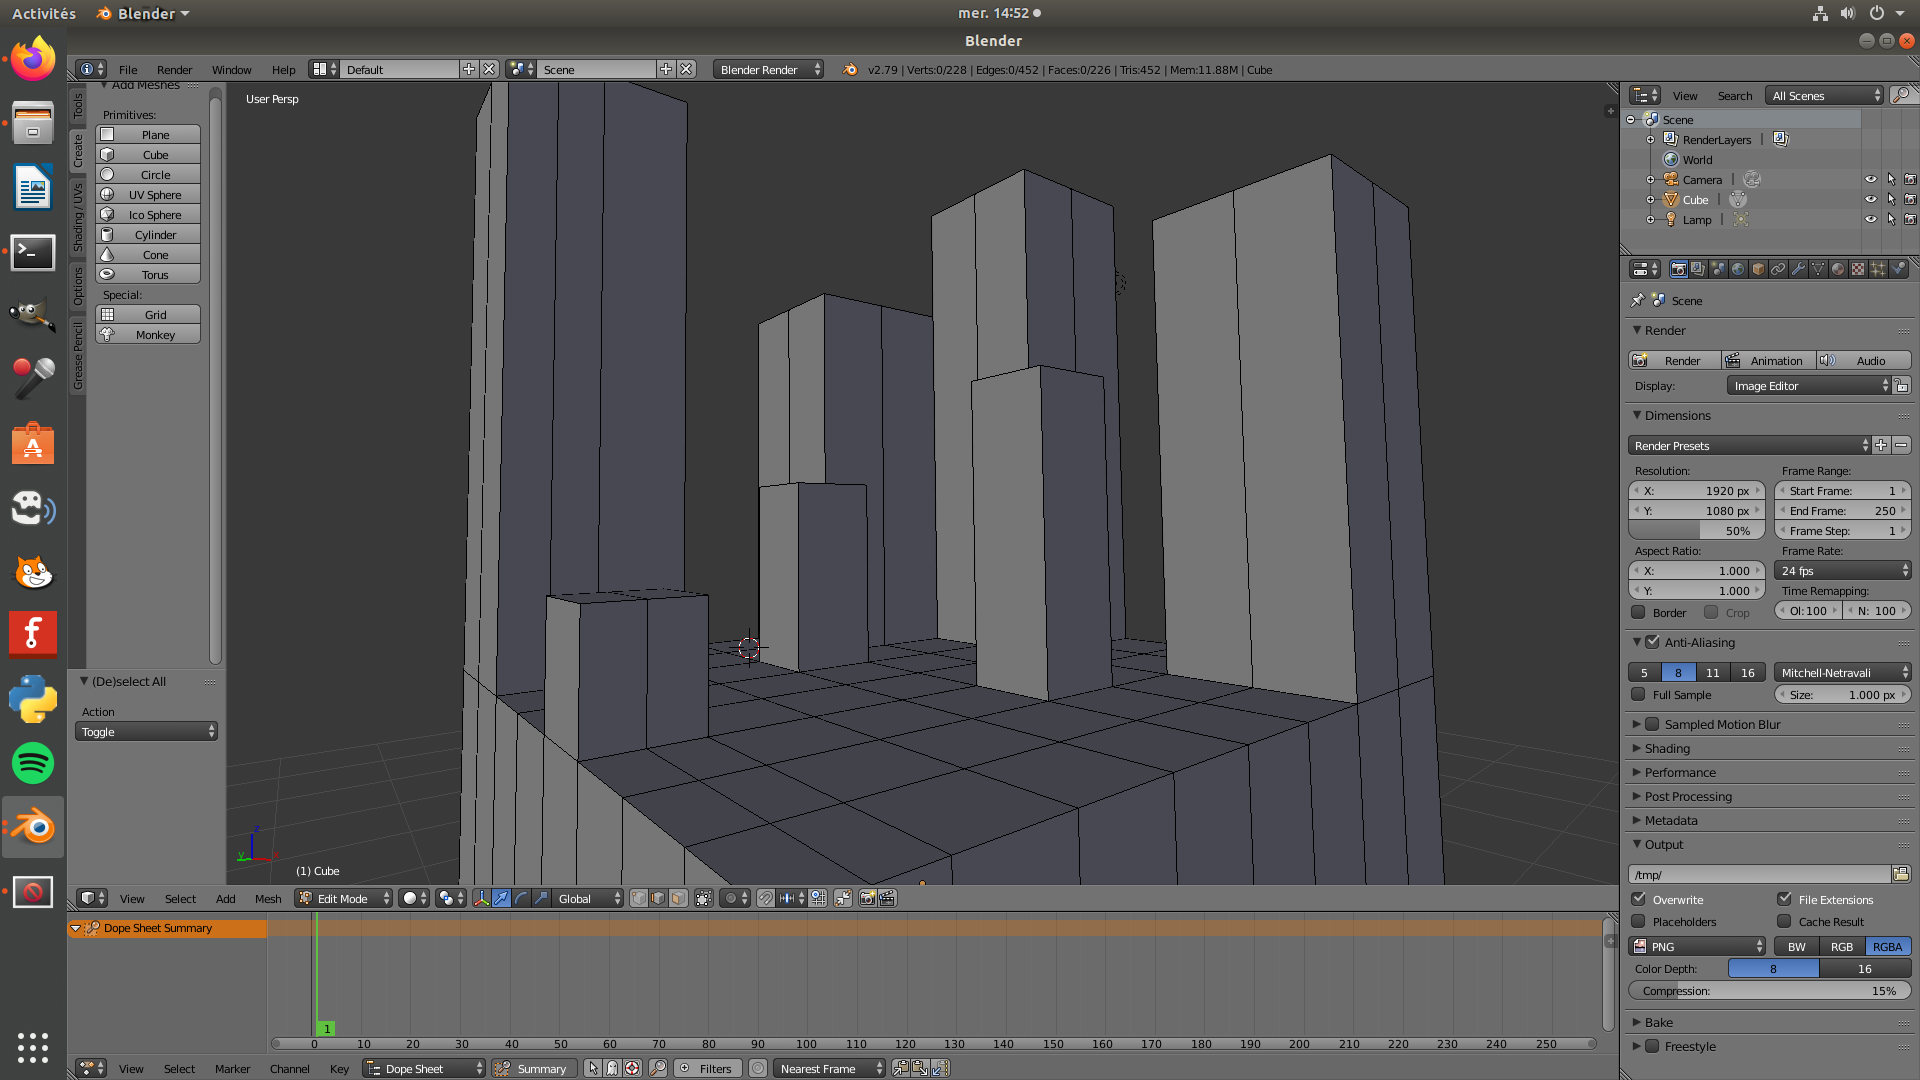Open the Mitchell-Netravali filter dropdown
Image resolution: width=1920 pixels, height=1080 pixels.
pyautogui.click(x=1843, y=672)
